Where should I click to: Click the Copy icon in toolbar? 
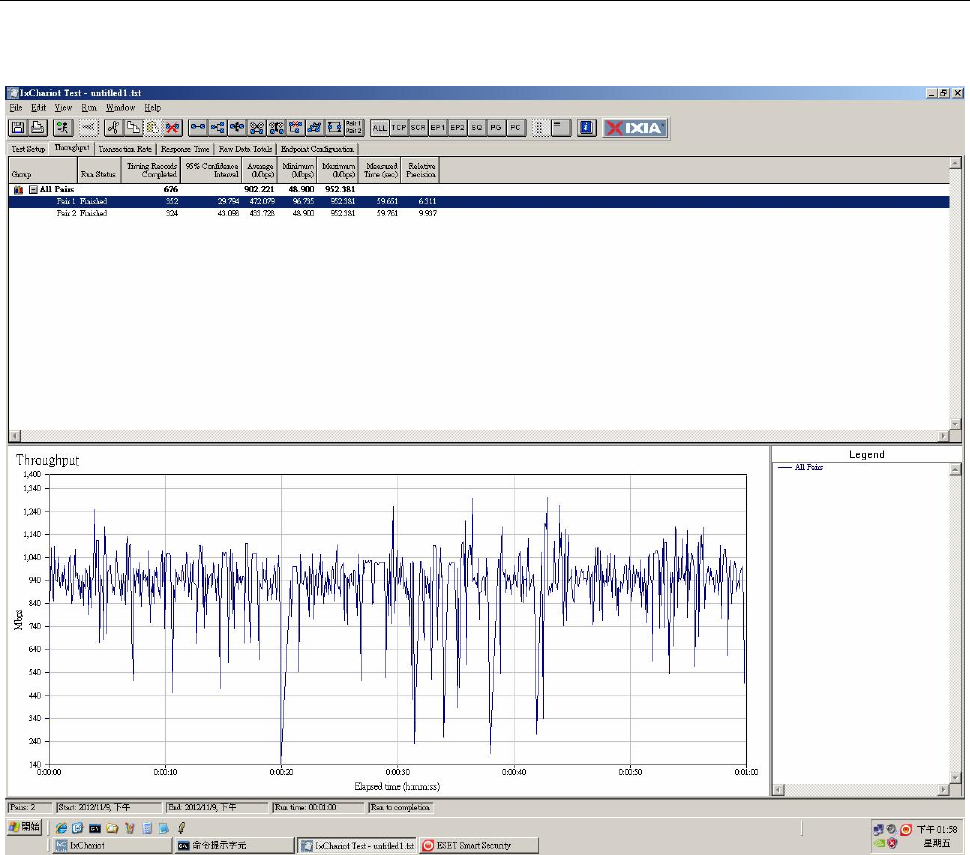[x=133, y=127]
